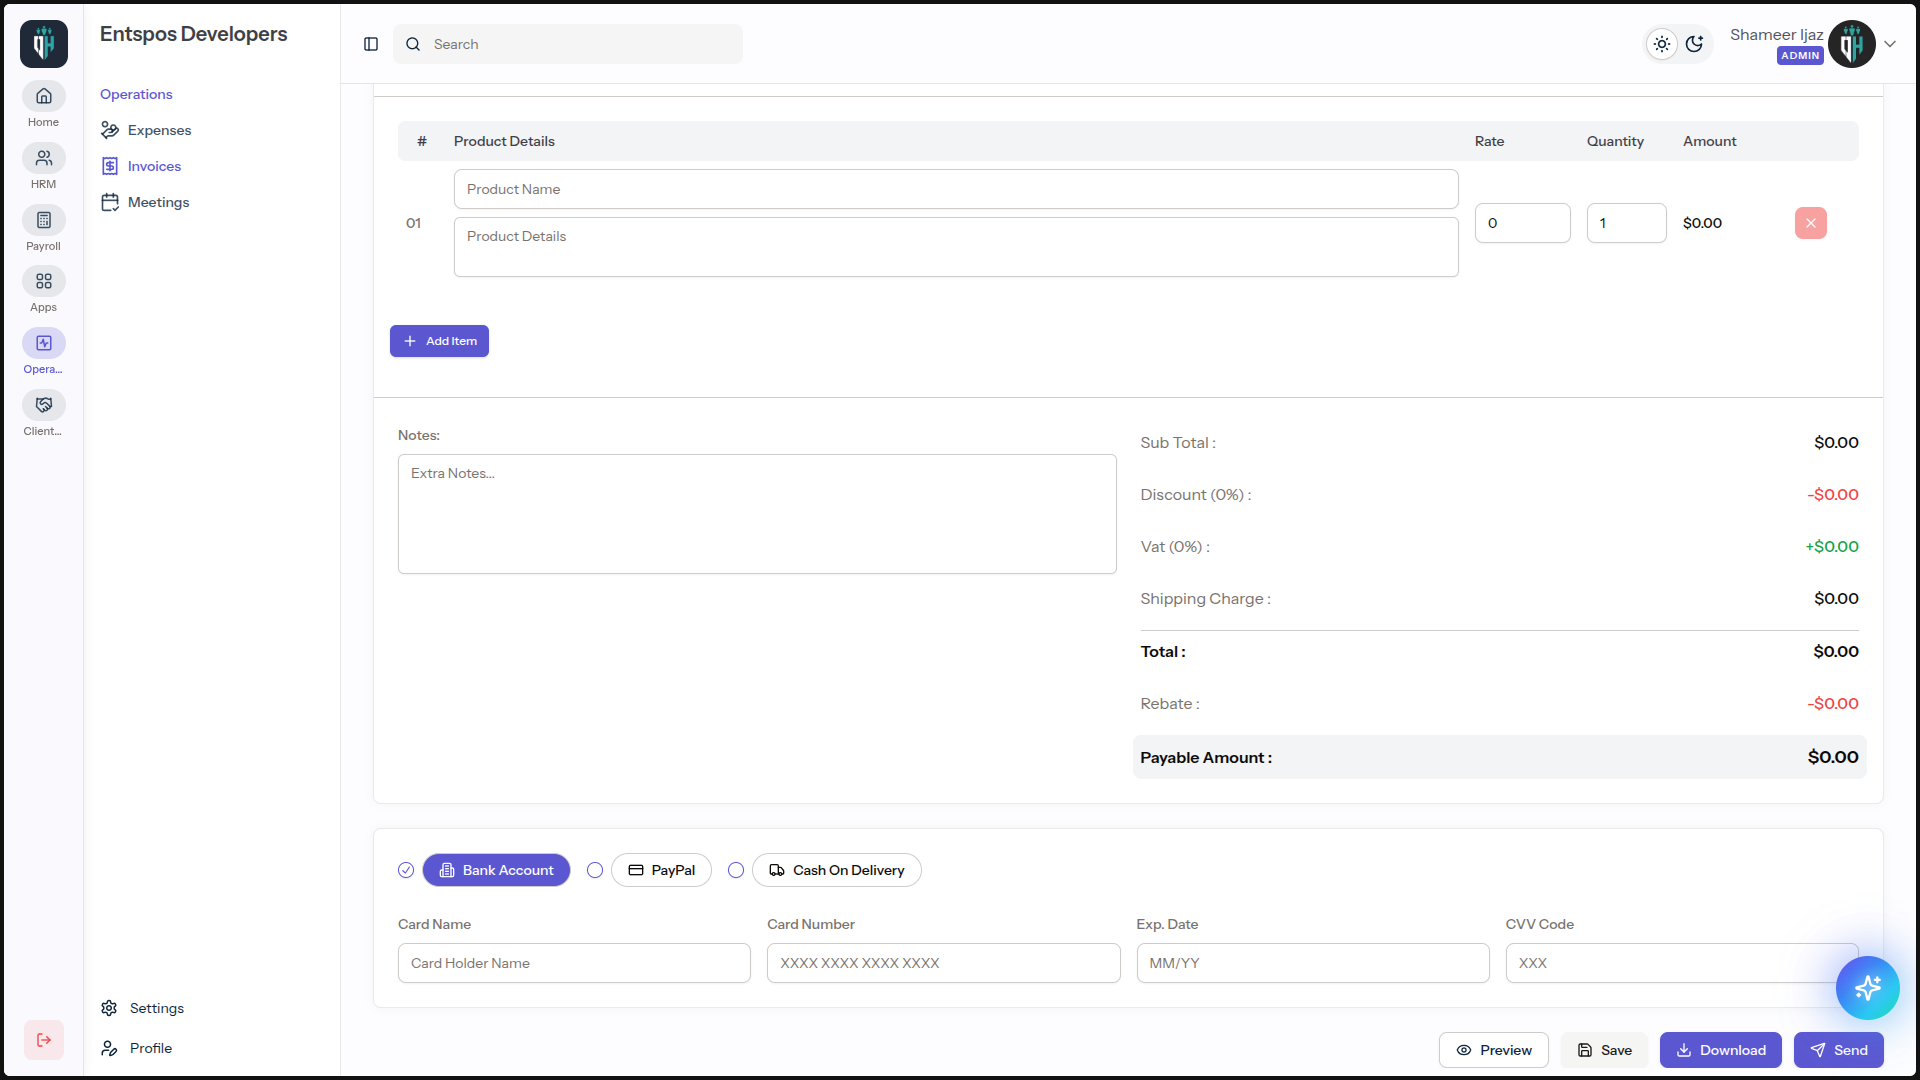This screenshot has height=1080, width=1920.
Task: Click the search magnifier icon
Action: [413, 44]
